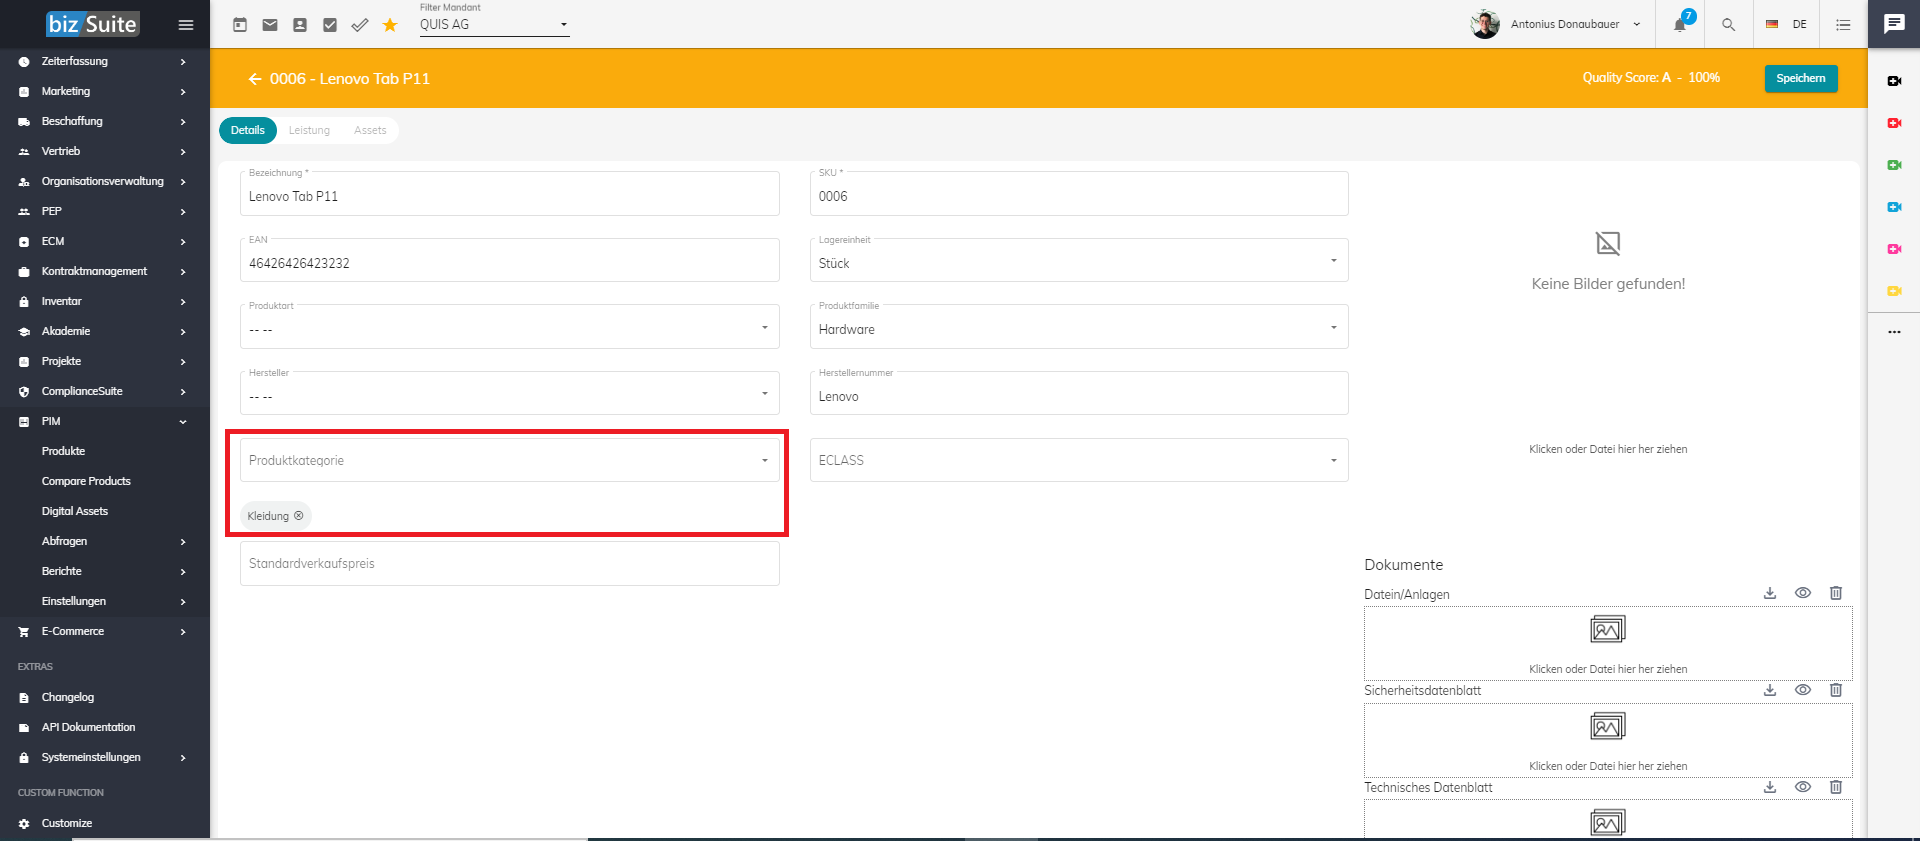Open the three-dots more menu in right rail
The image size is (1920, 841).
1894,332
